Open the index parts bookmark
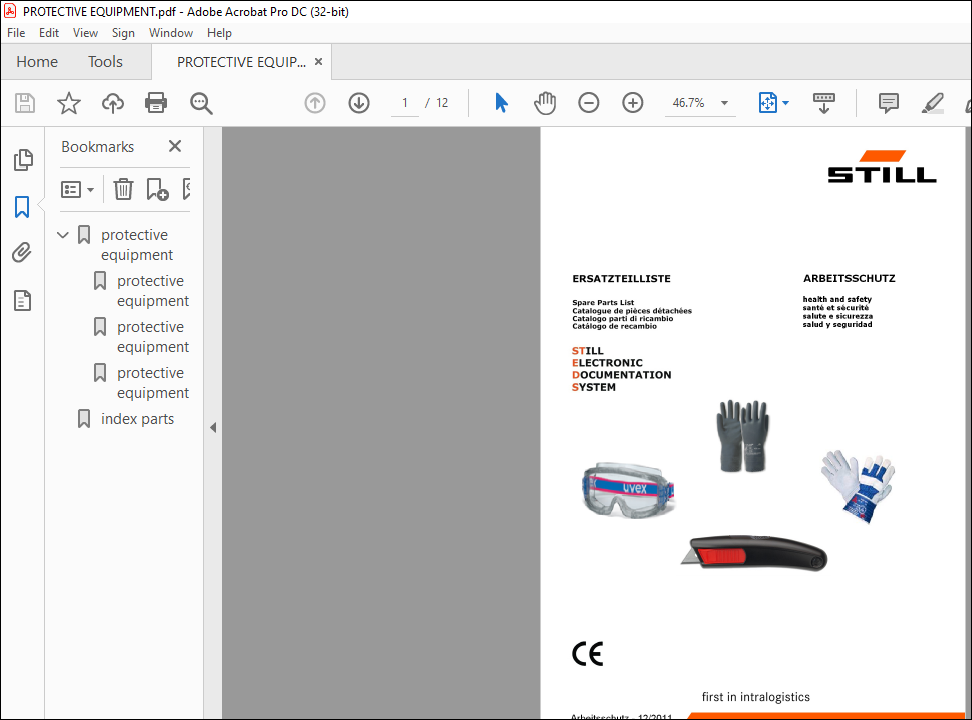 point(137,419)
